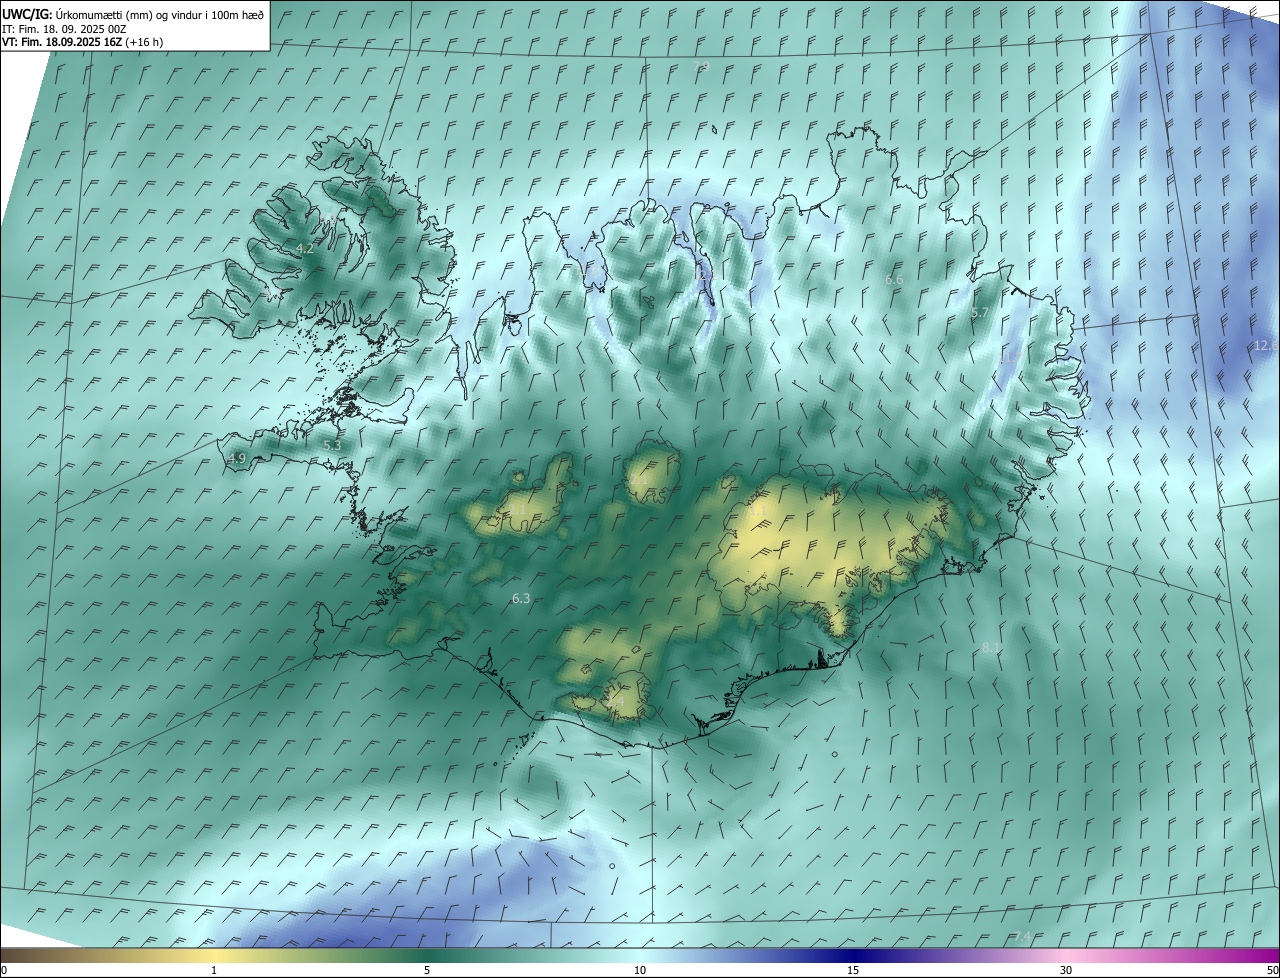Click the 2.4 value on the map

[x=615, y=702]
